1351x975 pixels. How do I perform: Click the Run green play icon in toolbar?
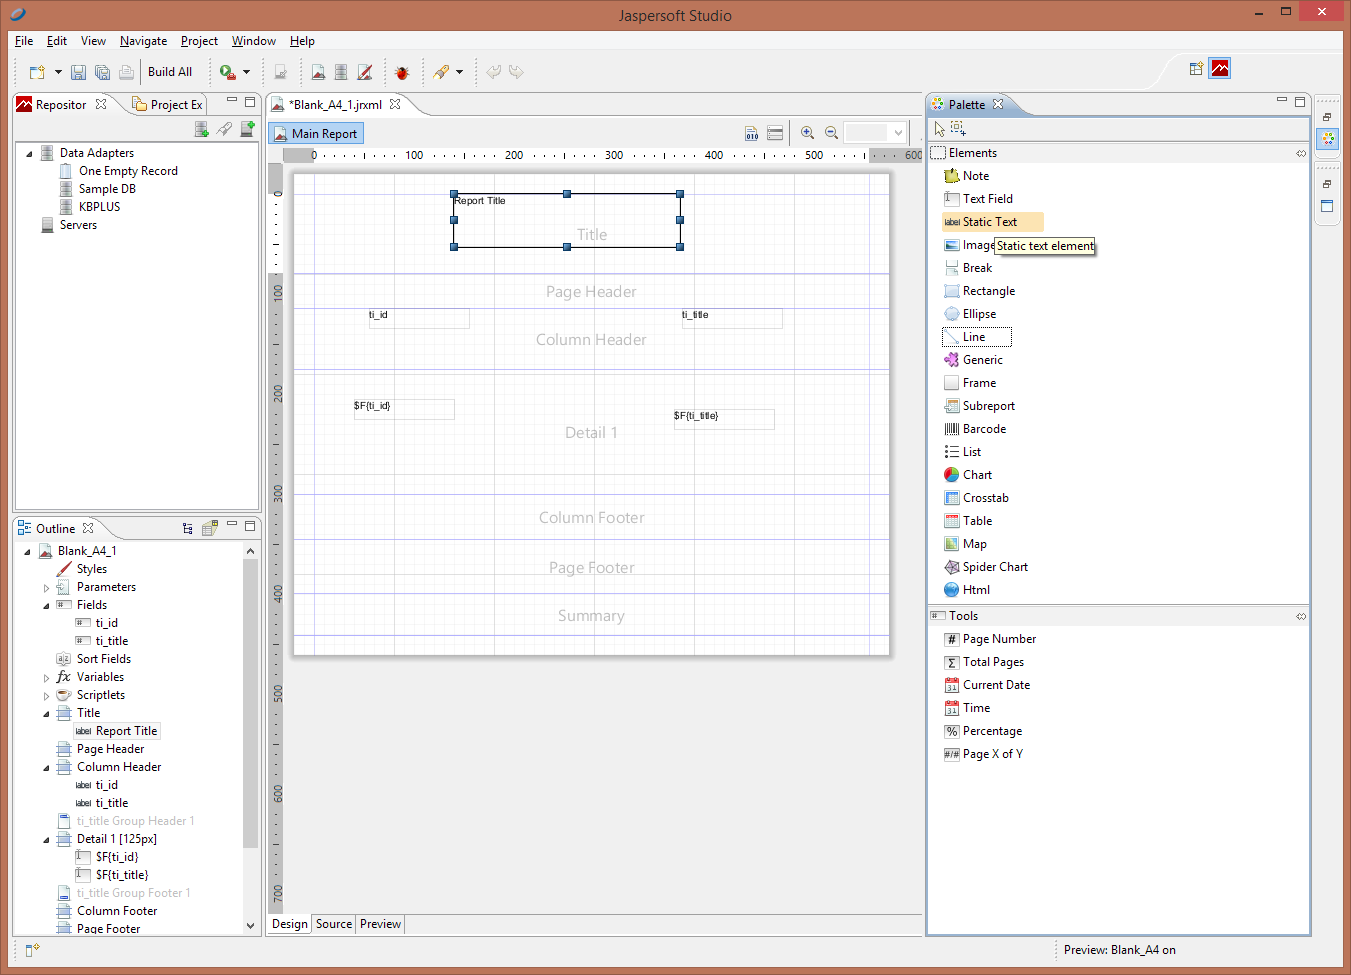point(227,72)
